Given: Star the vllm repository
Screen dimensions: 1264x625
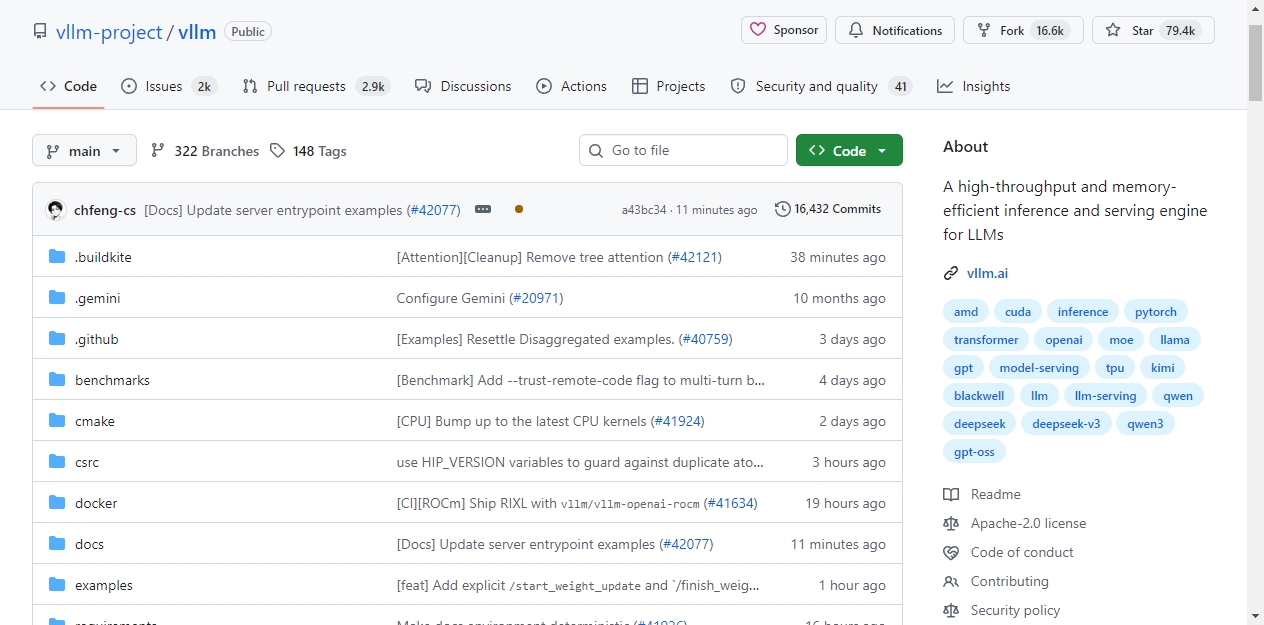Looking at the screenshot, I should pos(1153,30).
